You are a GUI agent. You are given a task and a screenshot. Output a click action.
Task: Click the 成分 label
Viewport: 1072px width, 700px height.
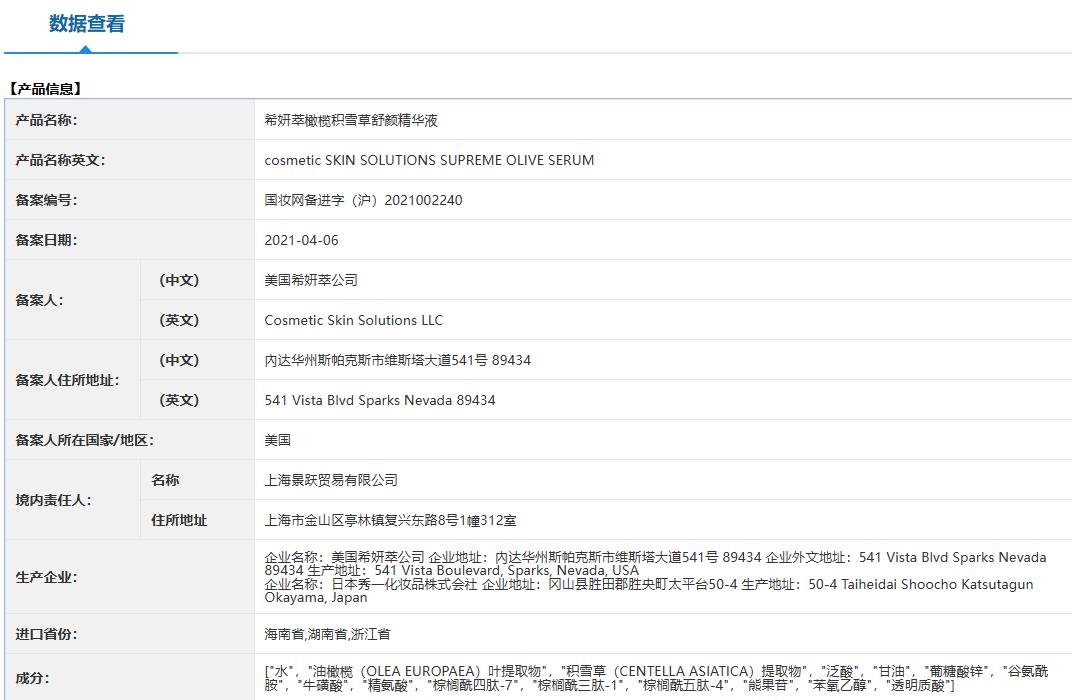(x=32, y=678)
